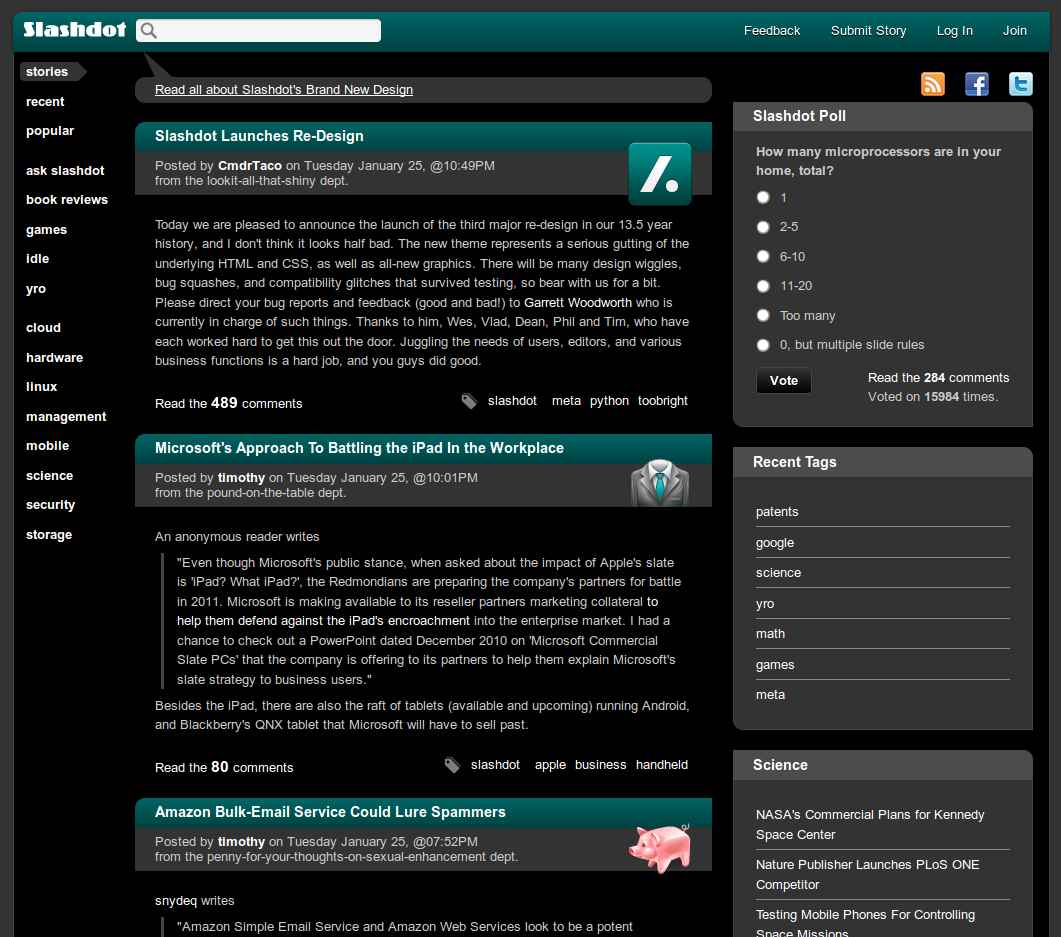
Task: Open the RSS feed icon
Action: pyautogui.click(x=932, y=84)
